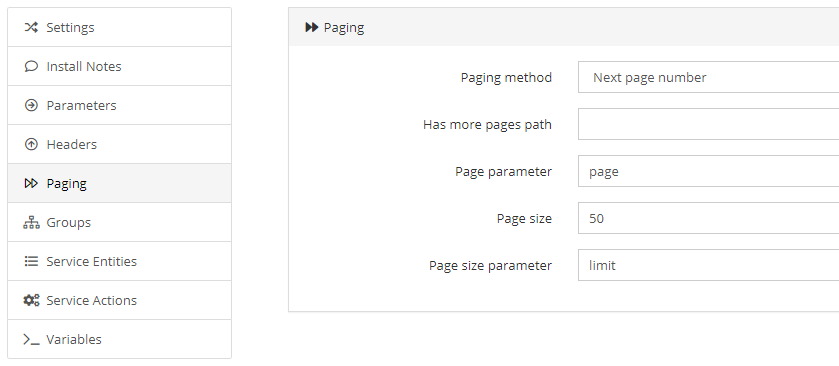Click the fast-forward icon in Paging header
Screen dimensions: 839x366
click(x=311, y=27)
